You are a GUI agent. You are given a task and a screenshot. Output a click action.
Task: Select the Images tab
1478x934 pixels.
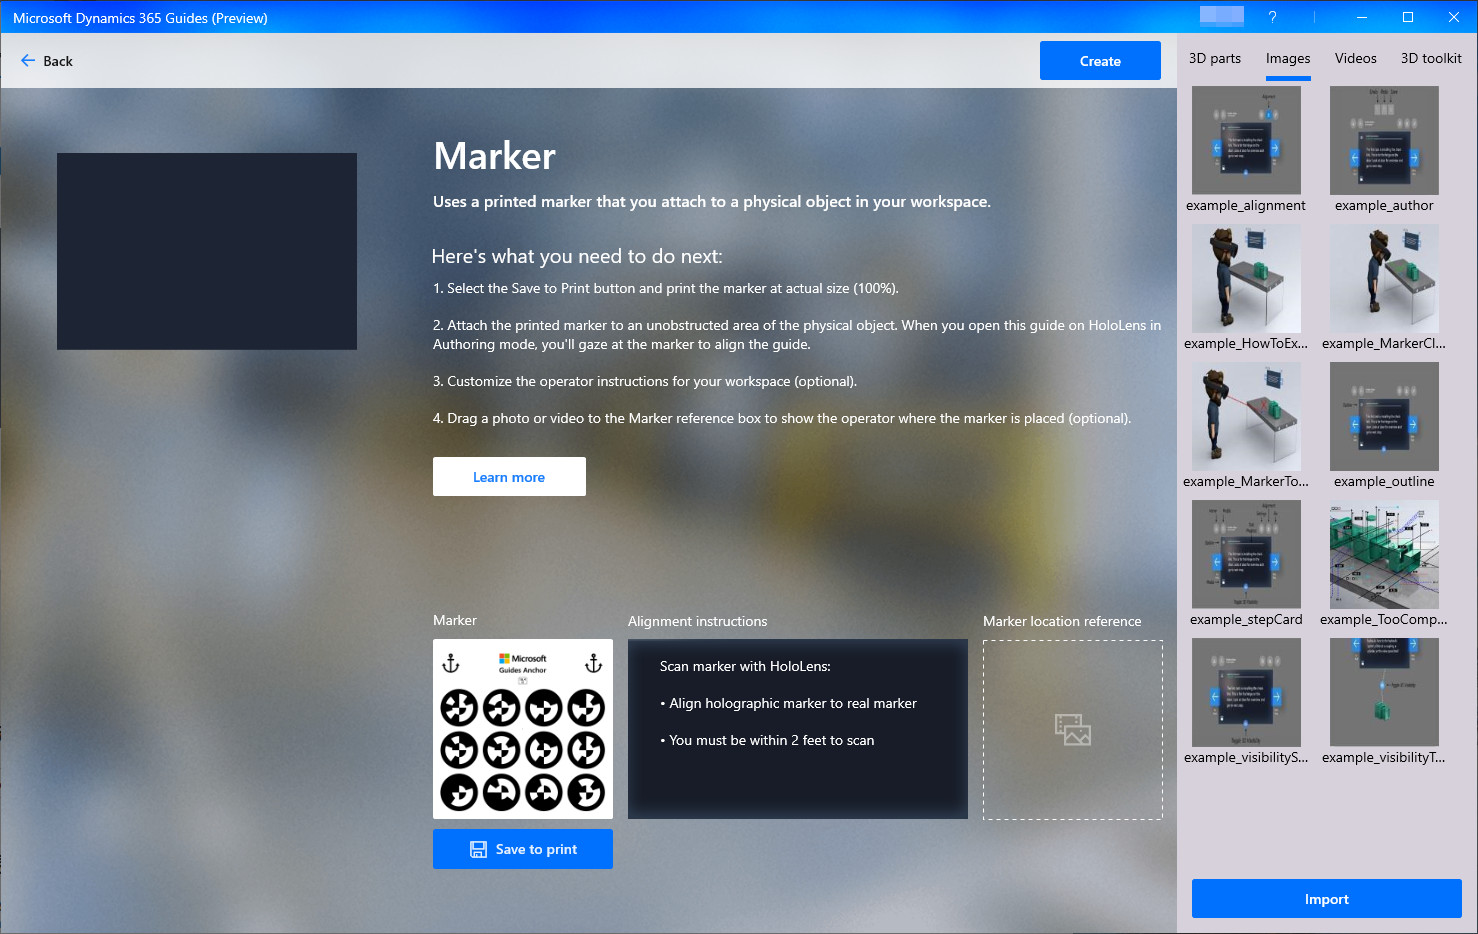(1287, 58)
